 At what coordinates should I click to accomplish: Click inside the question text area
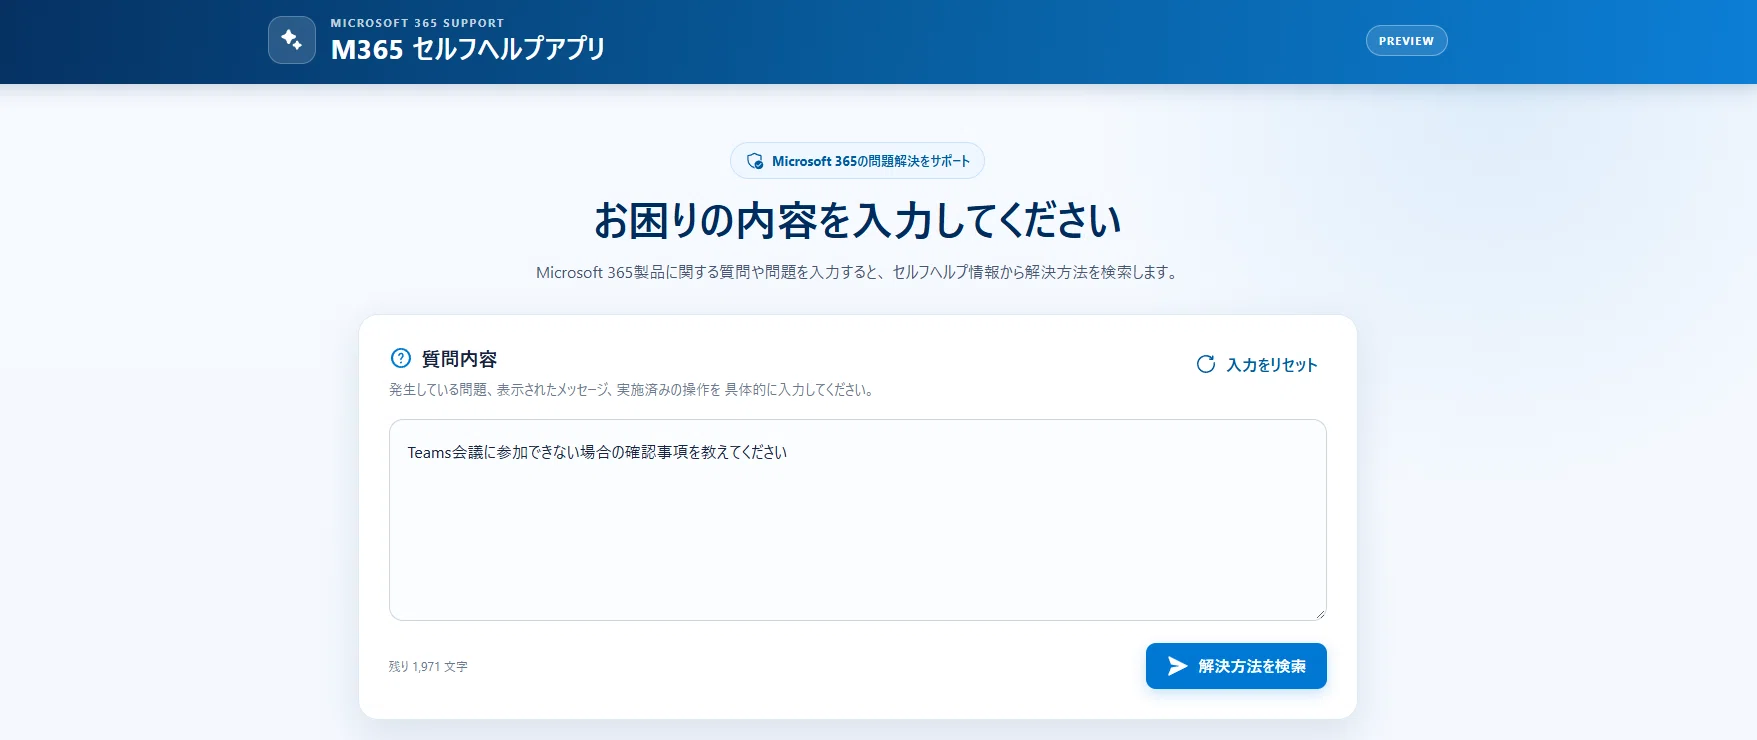858,520
